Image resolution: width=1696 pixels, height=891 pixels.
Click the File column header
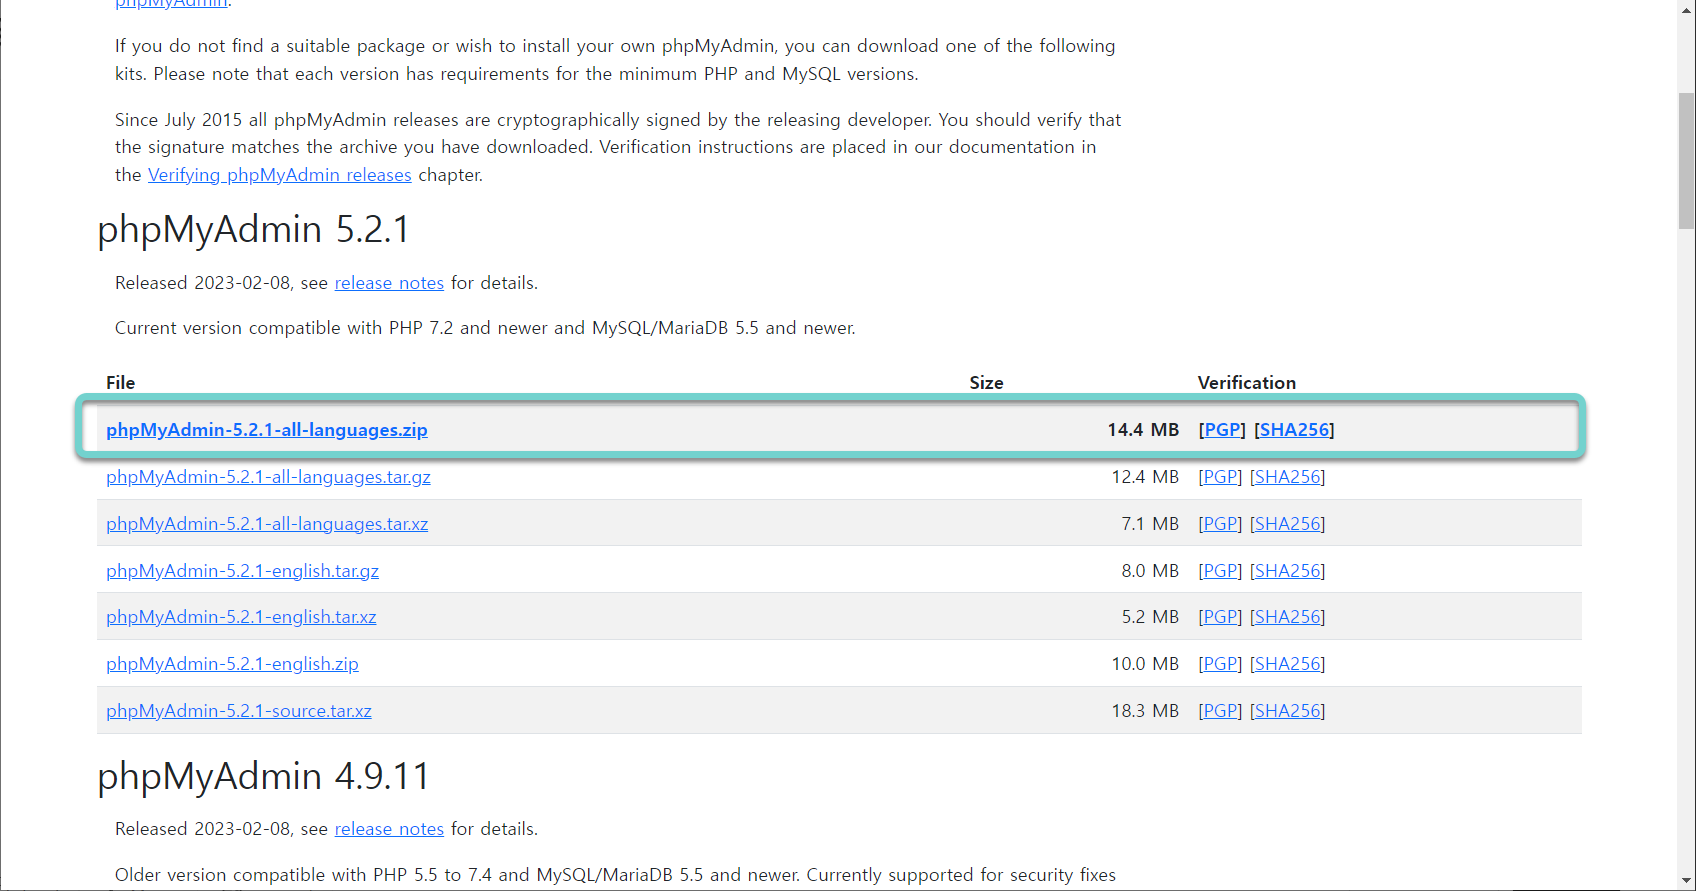coord(120,383)
